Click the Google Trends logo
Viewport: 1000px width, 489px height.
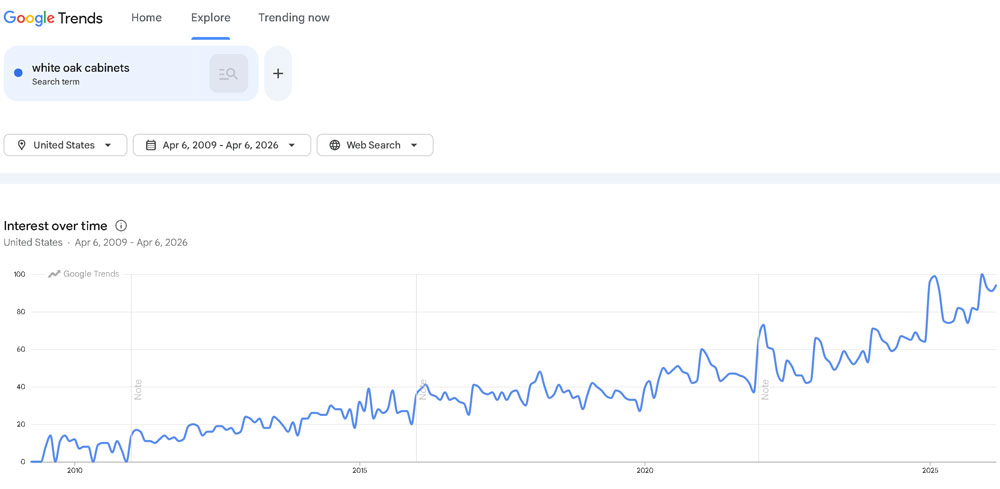[53, 18]
